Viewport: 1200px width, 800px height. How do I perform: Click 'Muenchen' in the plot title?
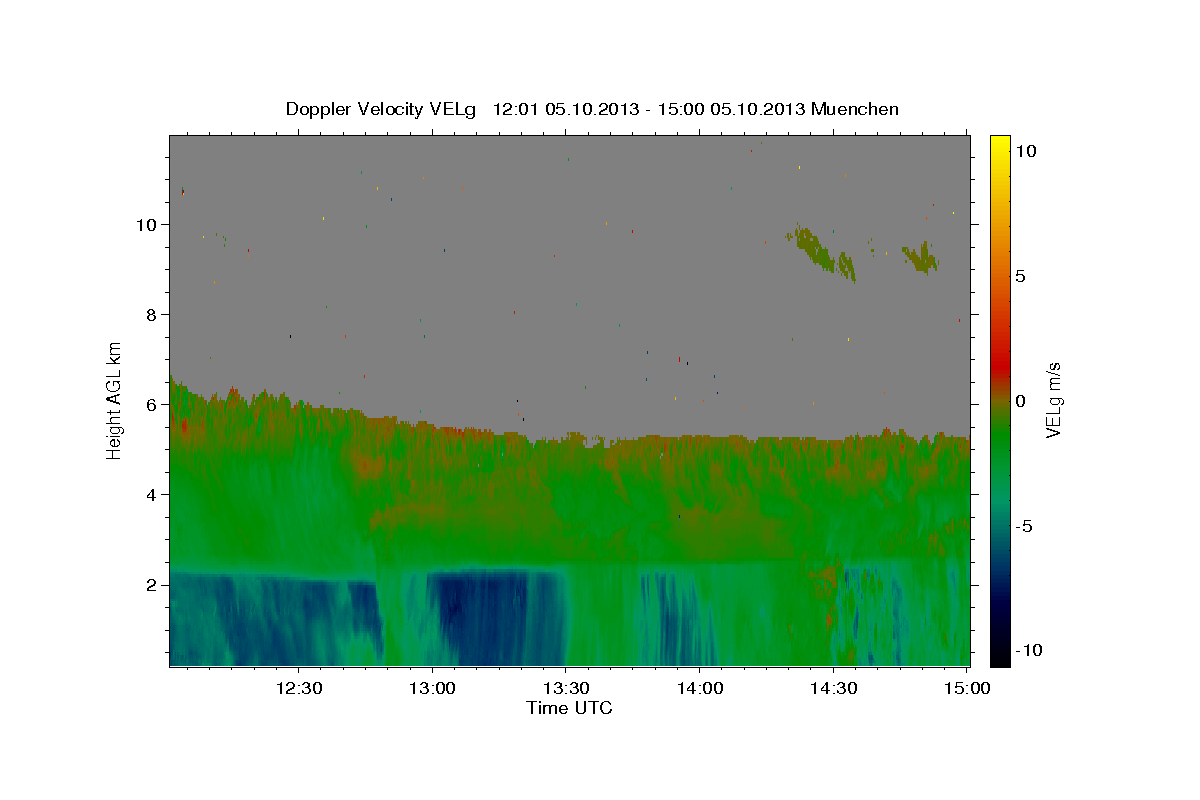[x=854, y=109]
